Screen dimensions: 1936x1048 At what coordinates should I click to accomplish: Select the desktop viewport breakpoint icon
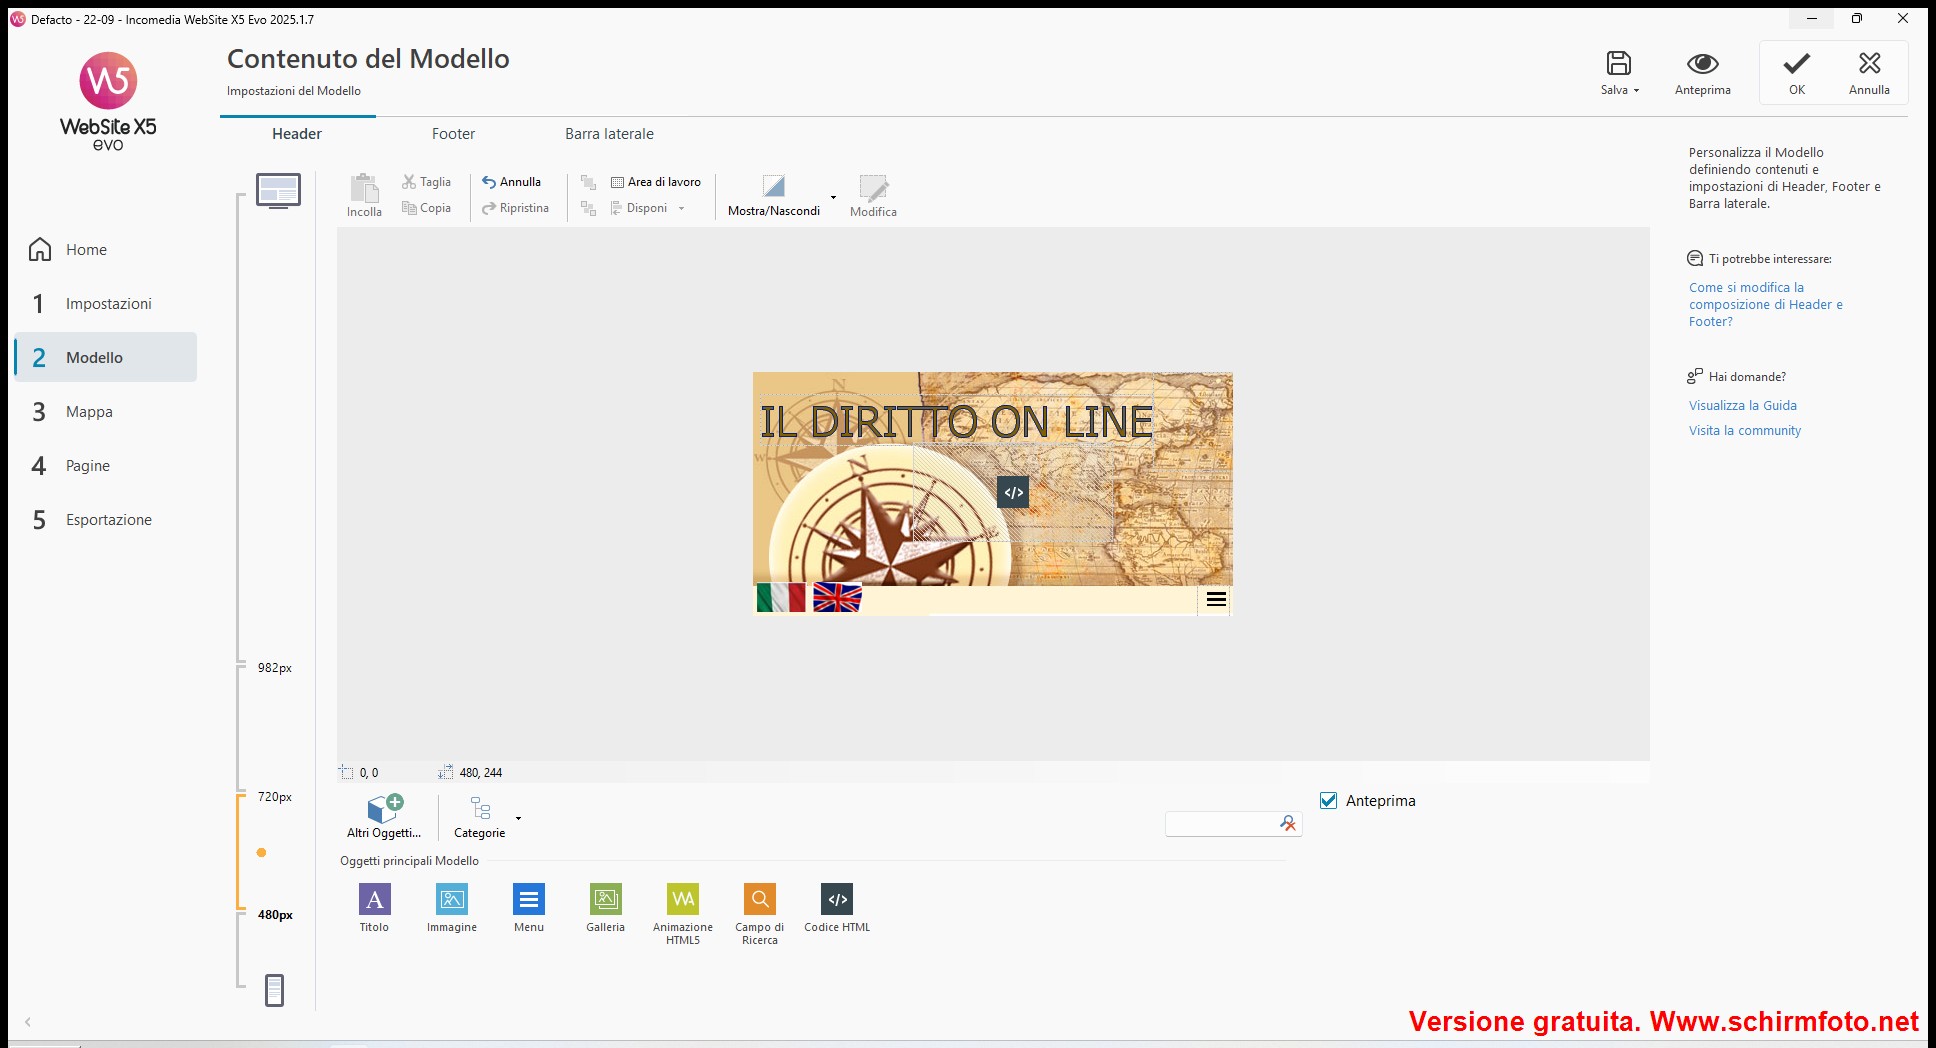click(278, 190)
